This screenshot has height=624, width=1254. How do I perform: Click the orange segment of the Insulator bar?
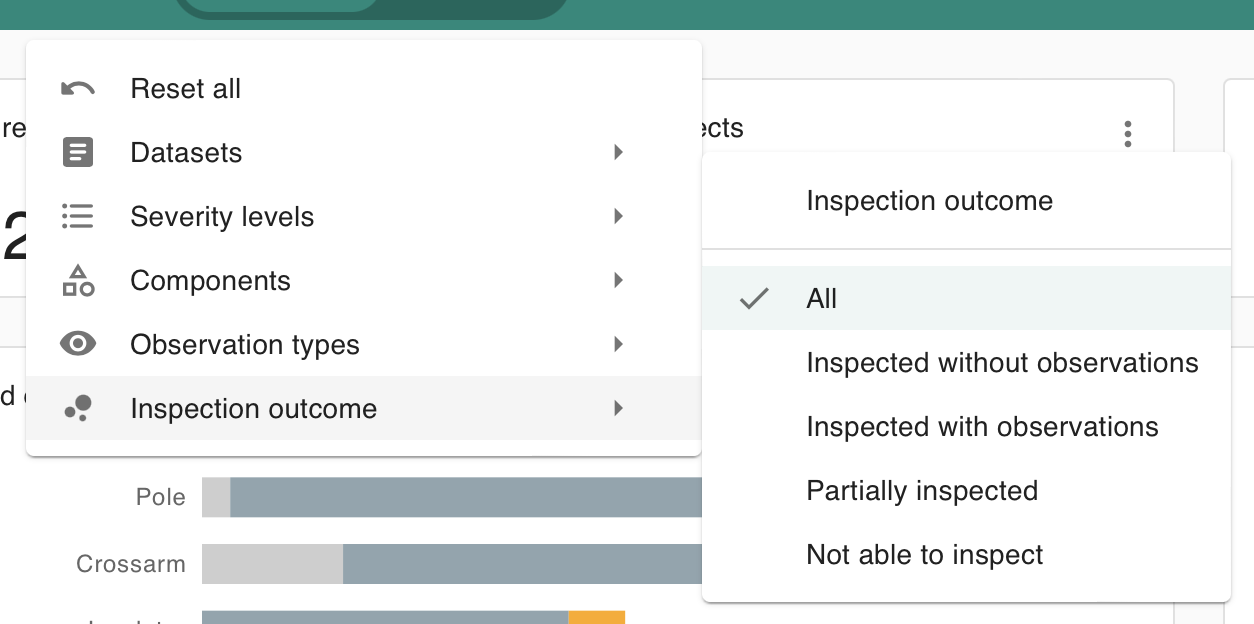tap(597, 620)
